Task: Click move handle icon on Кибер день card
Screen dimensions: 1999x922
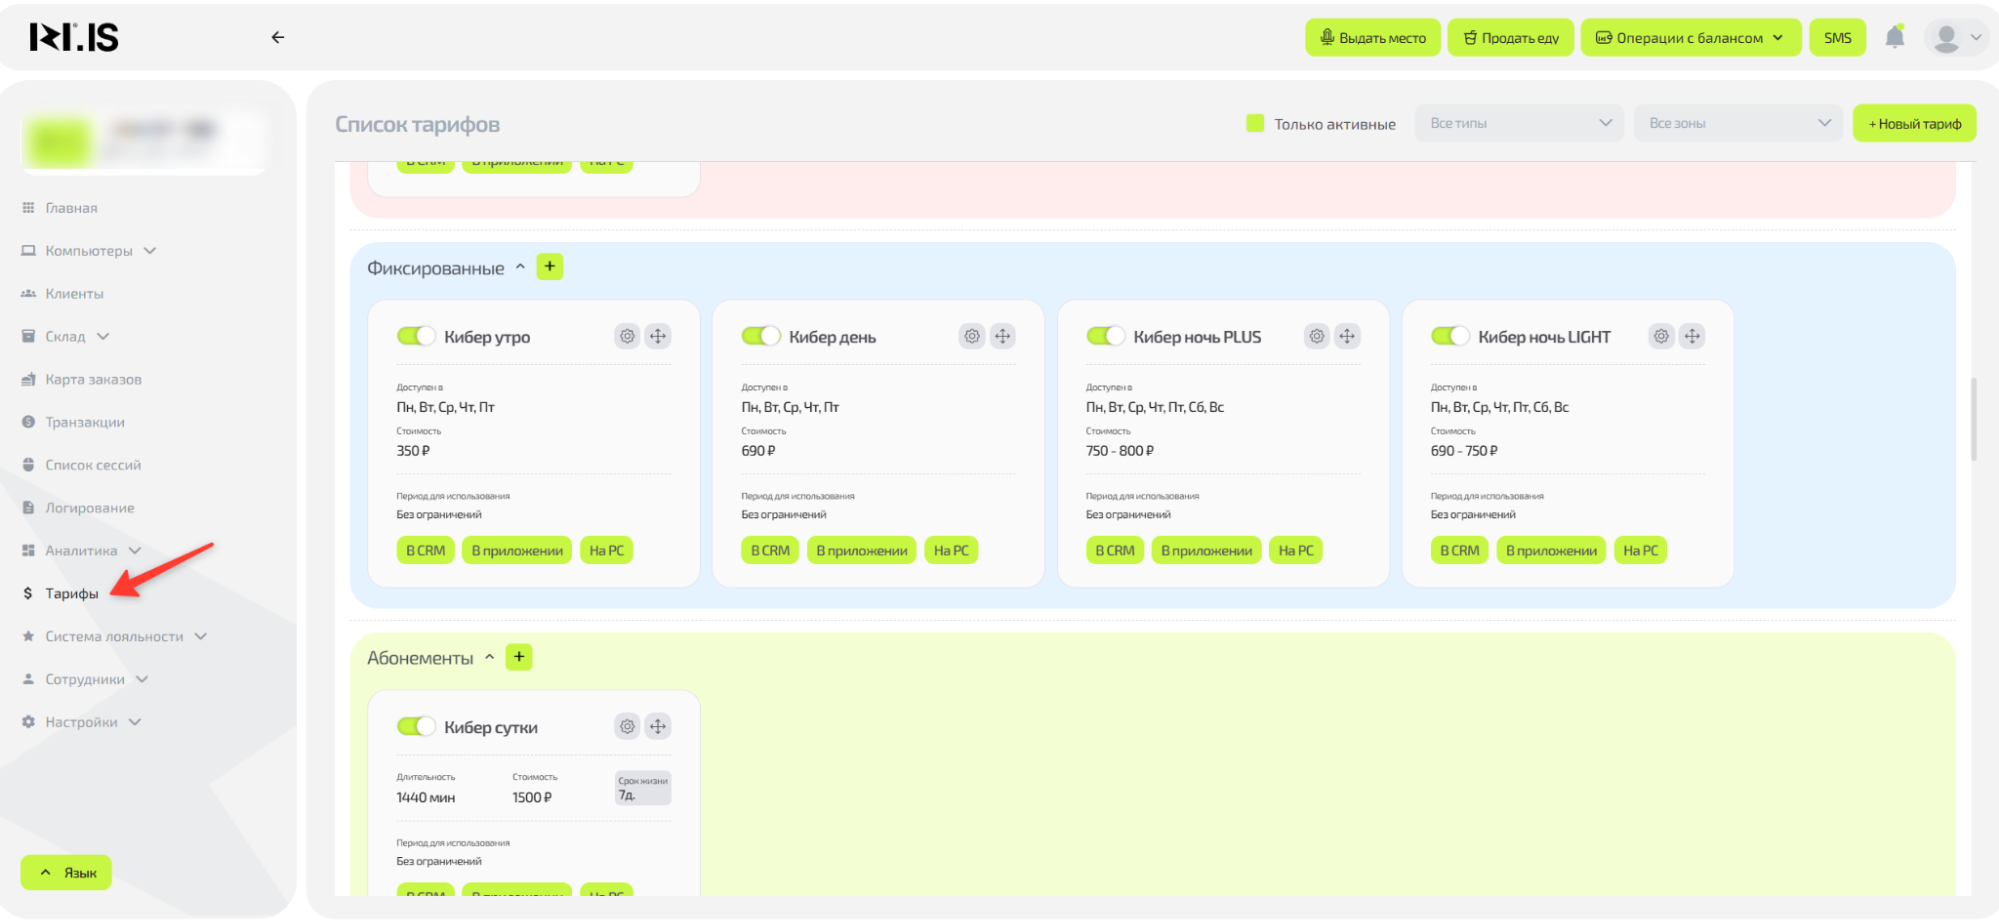Action: tap(1003, 336)
